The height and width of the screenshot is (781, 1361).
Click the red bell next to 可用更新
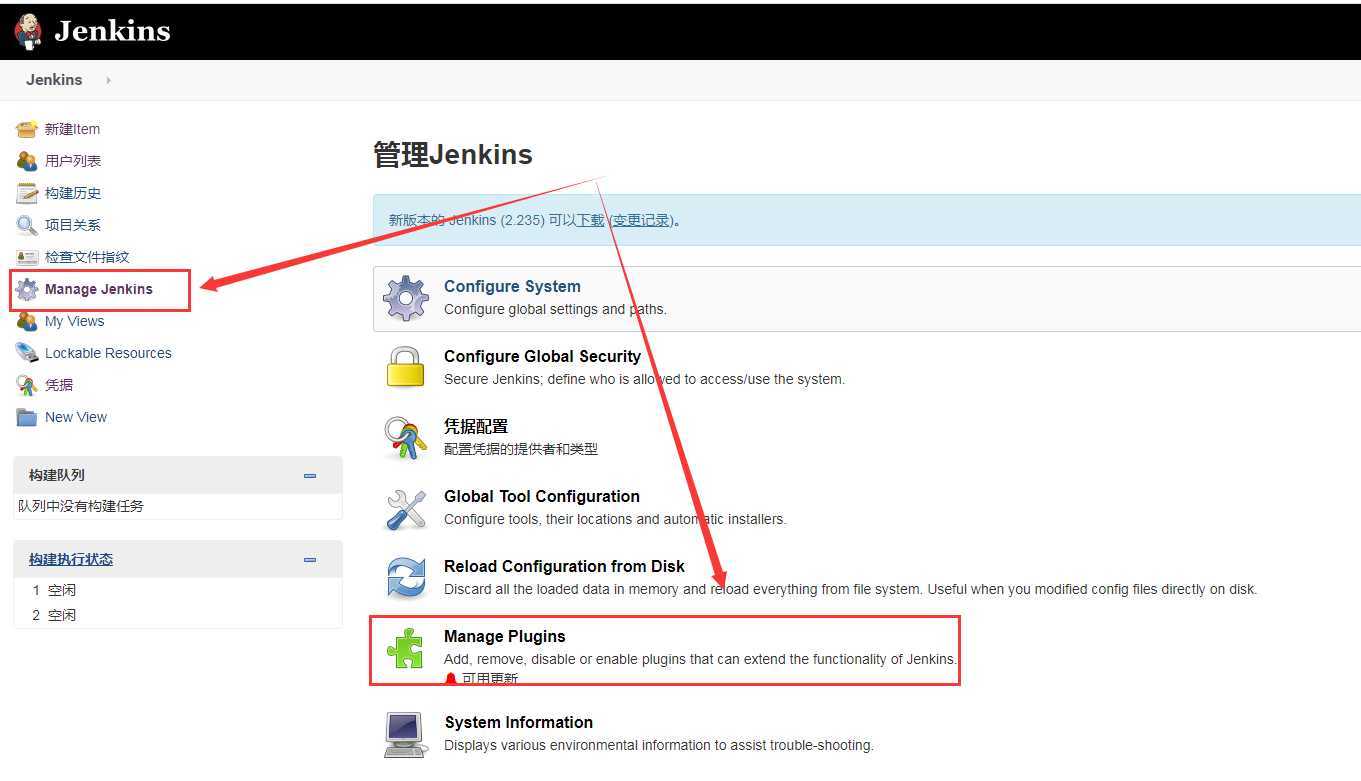point(451,679)
